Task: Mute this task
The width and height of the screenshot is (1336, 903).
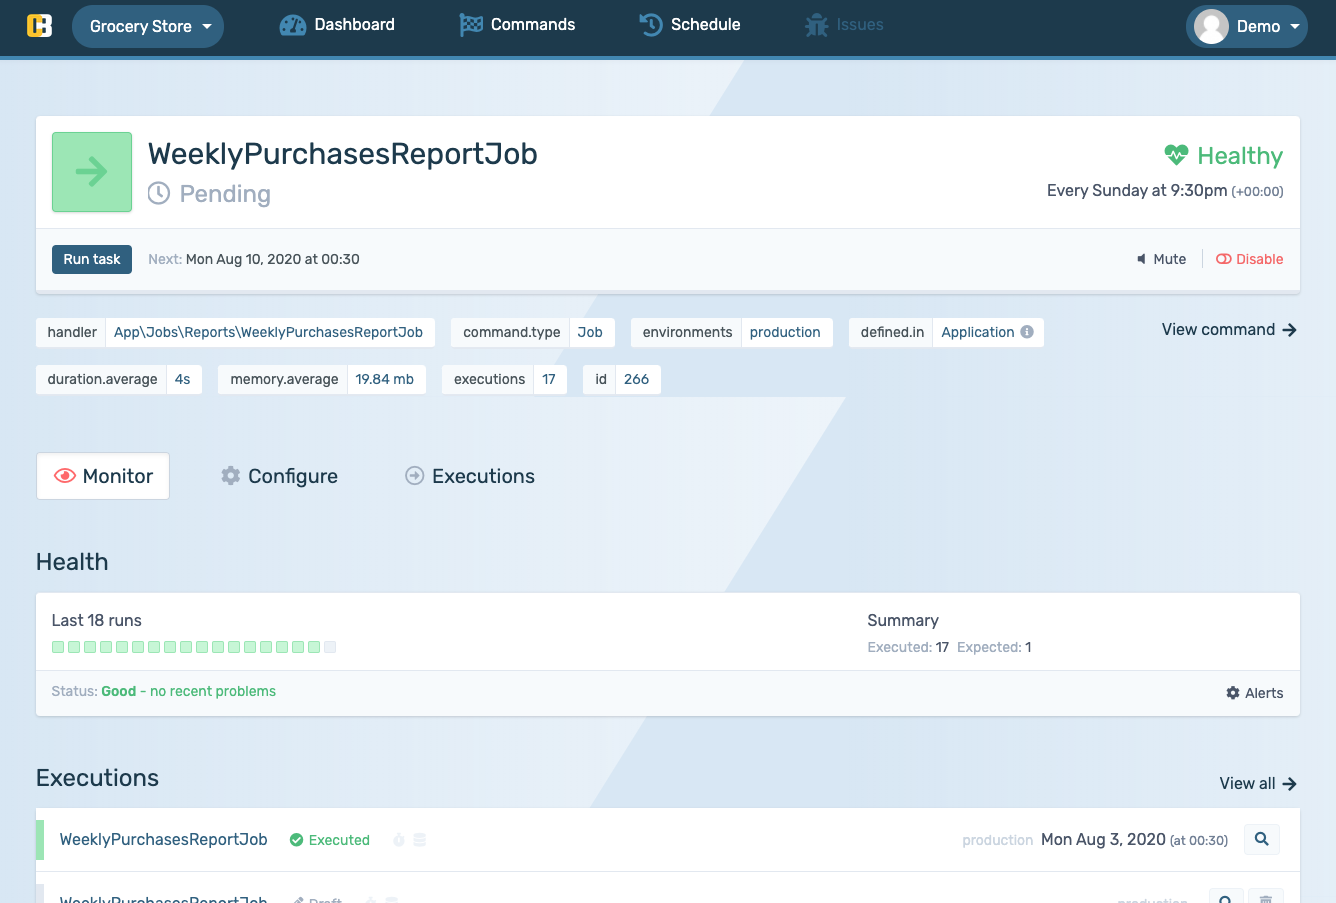Action: point(1161,259)
